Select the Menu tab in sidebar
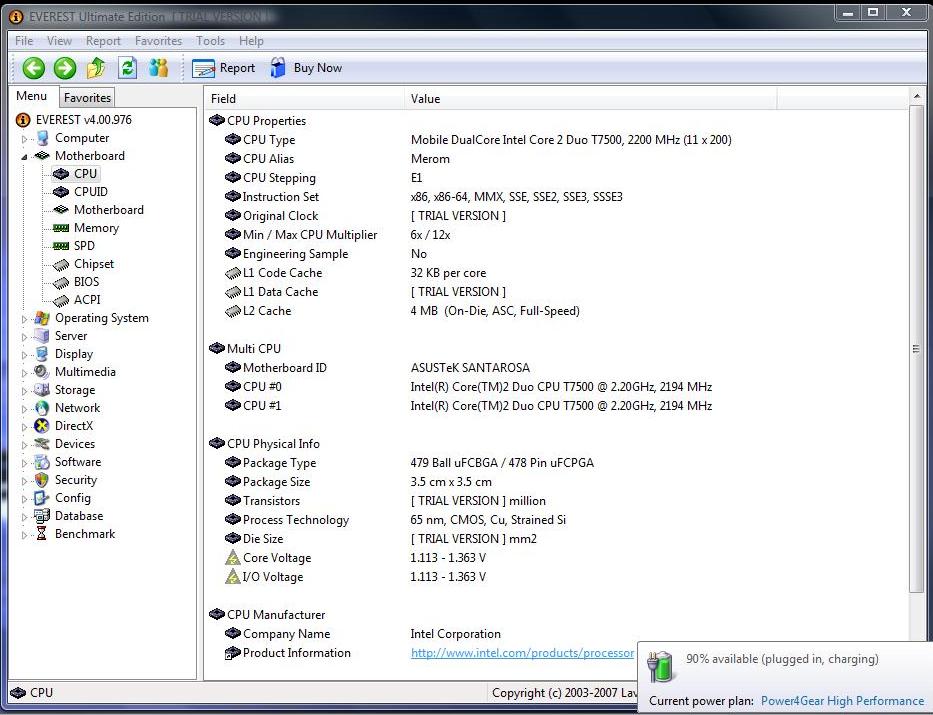 pyautogui.click(x=32, y=96)
